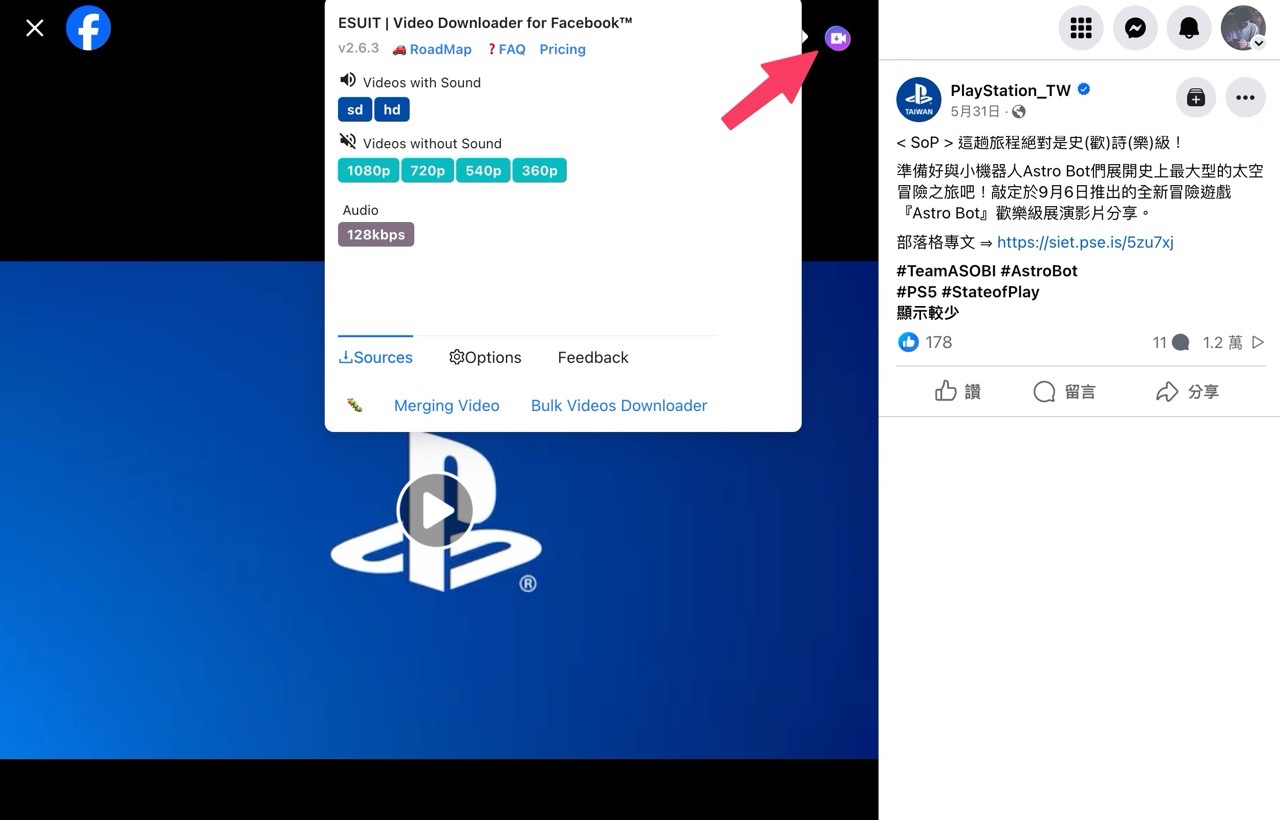Switch to the Options tab
Image resolution: width=1280 pixels, height=820 pixels.
(485, 357)
